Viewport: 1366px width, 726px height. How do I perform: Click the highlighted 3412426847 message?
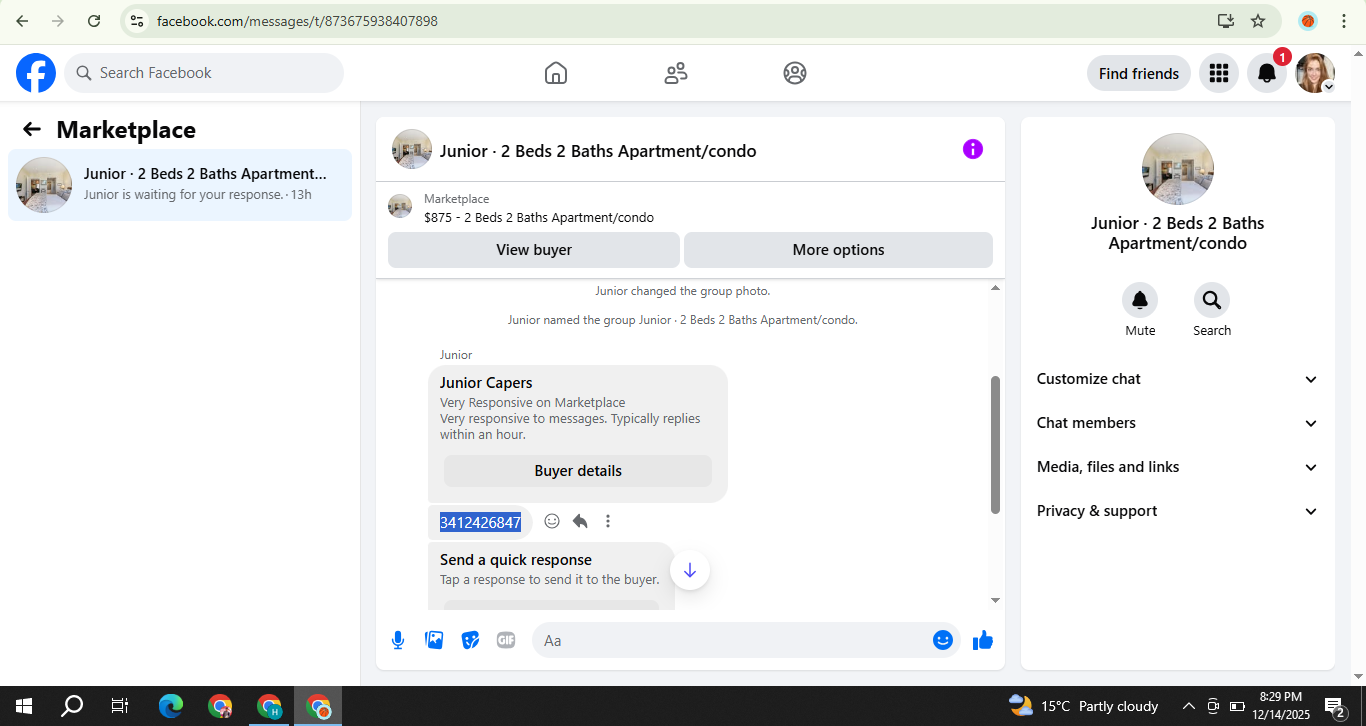pyautogui.click(x=480, y=522)
